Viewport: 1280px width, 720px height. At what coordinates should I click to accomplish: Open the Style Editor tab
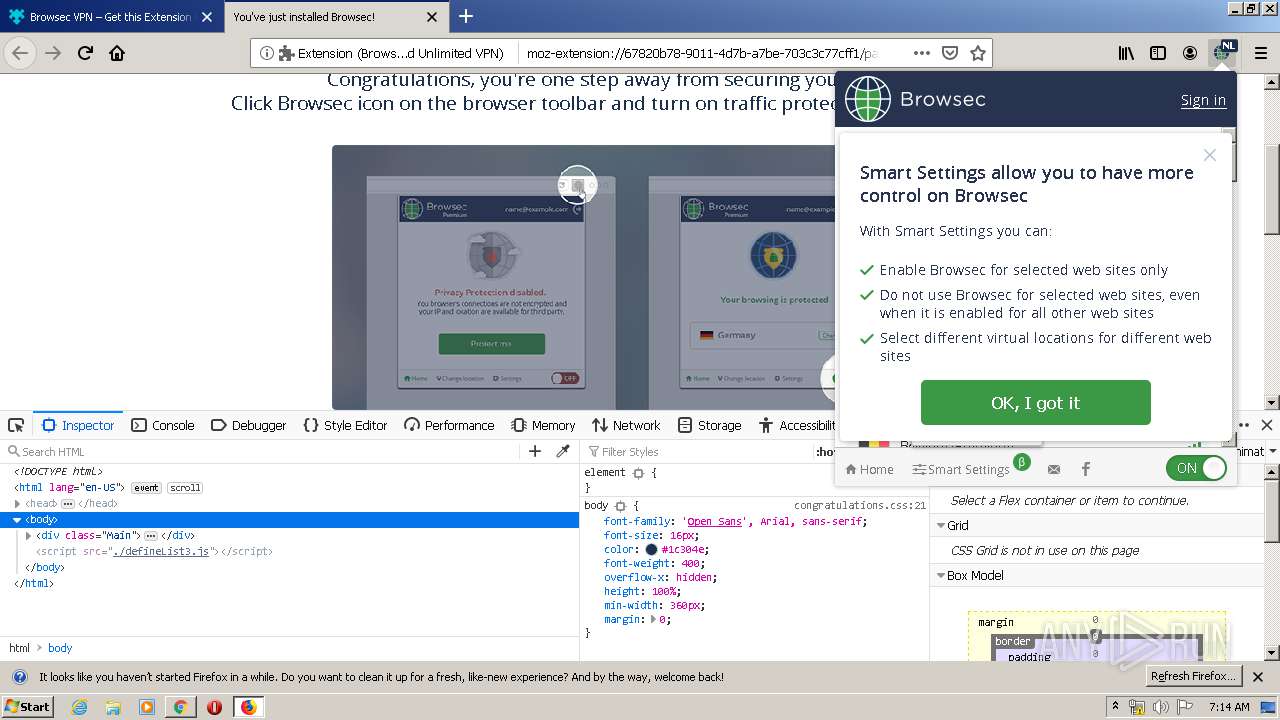(x=345, y=425)
